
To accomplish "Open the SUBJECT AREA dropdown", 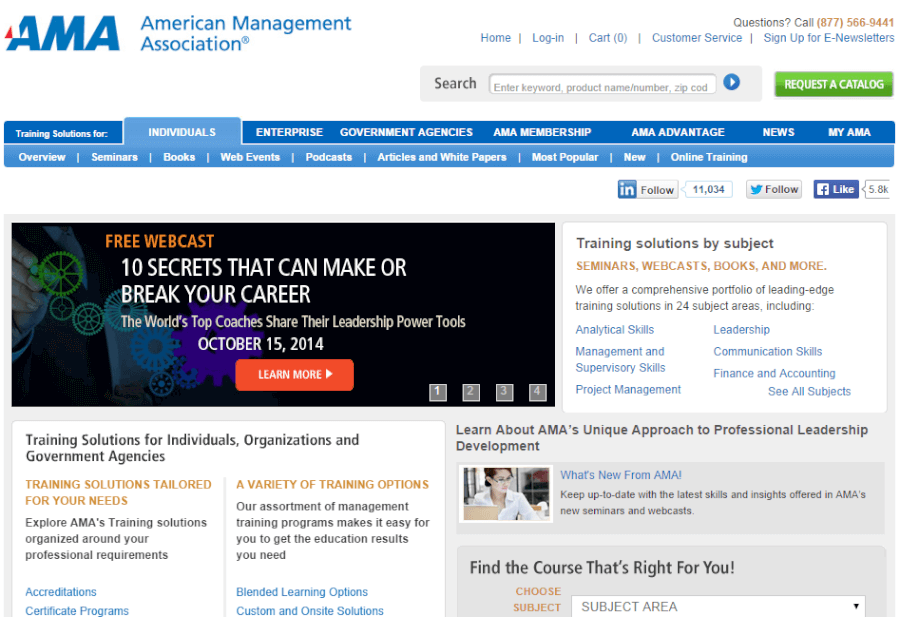I will pos(718,606).
